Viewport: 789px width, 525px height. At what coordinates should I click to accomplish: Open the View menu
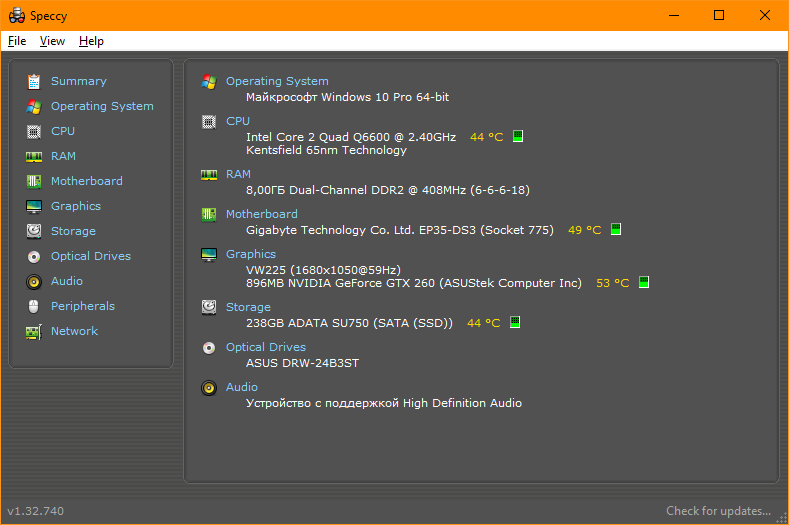pos(52,41)
